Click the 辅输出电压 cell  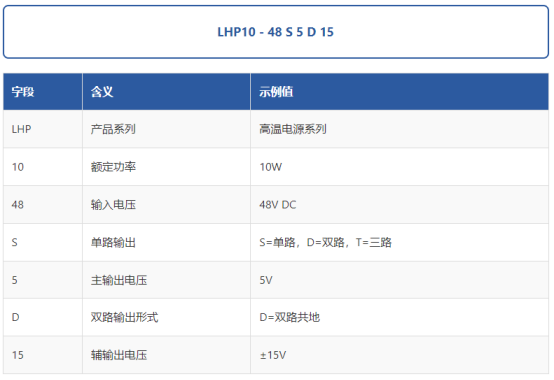166,355
